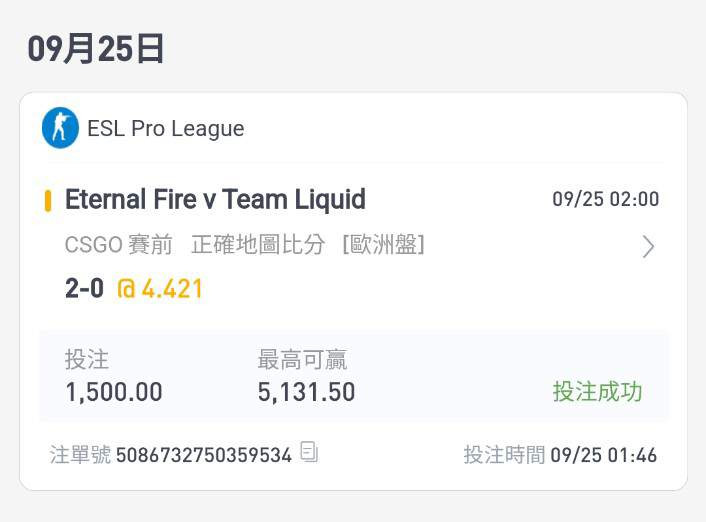Click the 09月25日 date header

point(95,48)
